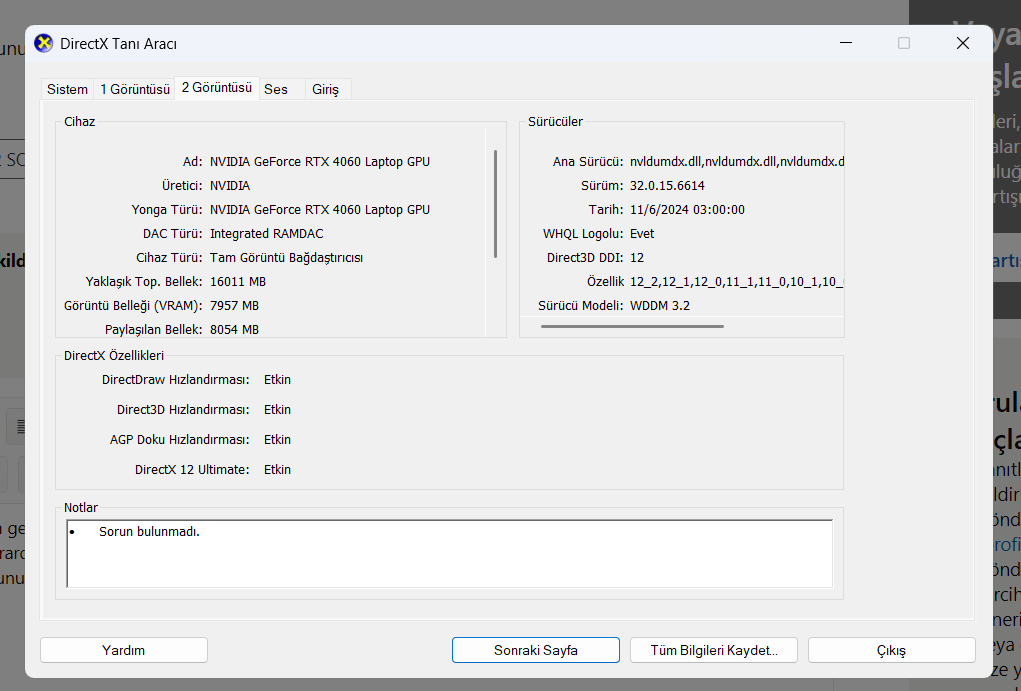Click the Cihaz panel vertical scrollbar
The height and width of the screenshot is (691, 1021).
[496, 204]
